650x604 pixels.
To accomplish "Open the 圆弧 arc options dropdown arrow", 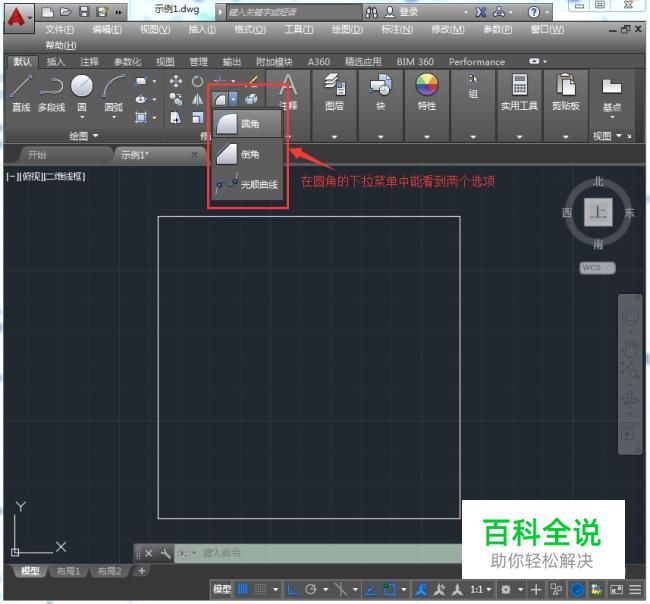I will coord(114,118).
